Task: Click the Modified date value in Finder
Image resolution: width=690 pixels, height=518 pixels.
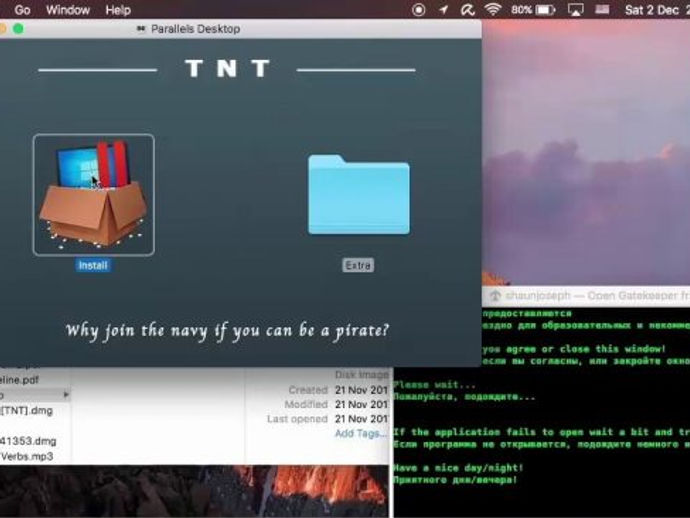Action: pyautogui.click(x=361, y=404)
